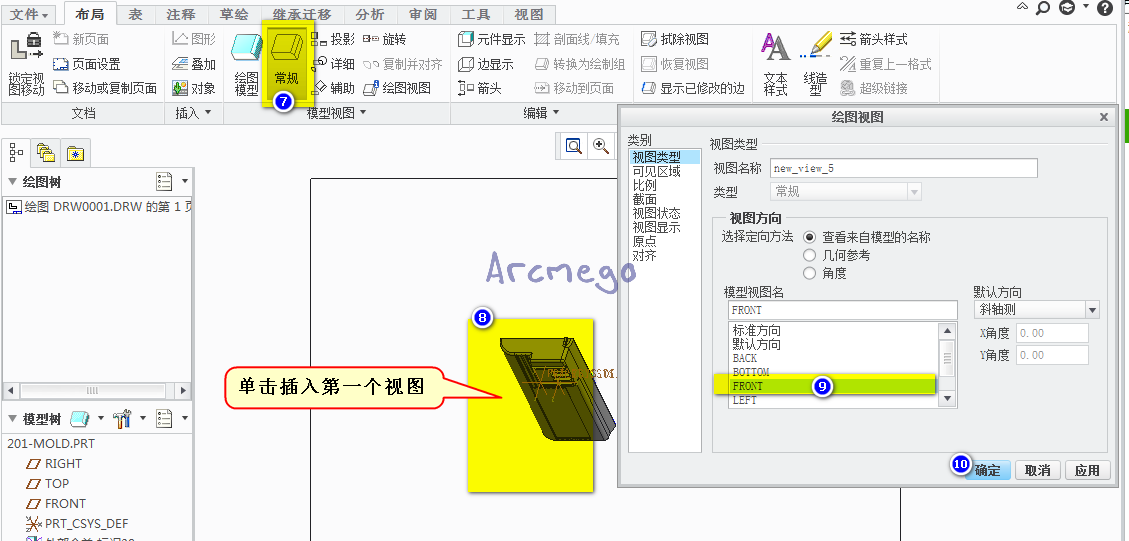Click 移动或复制页面 in the ribbon
1129x541 pixels.
coord(105,89)
